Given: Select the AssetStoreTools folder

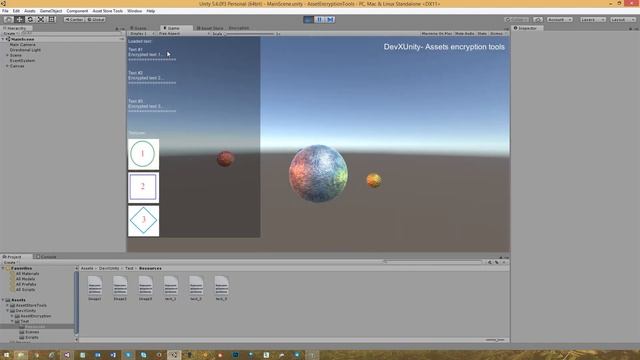Looking at the screenshot, I should (x=28, y=305).
